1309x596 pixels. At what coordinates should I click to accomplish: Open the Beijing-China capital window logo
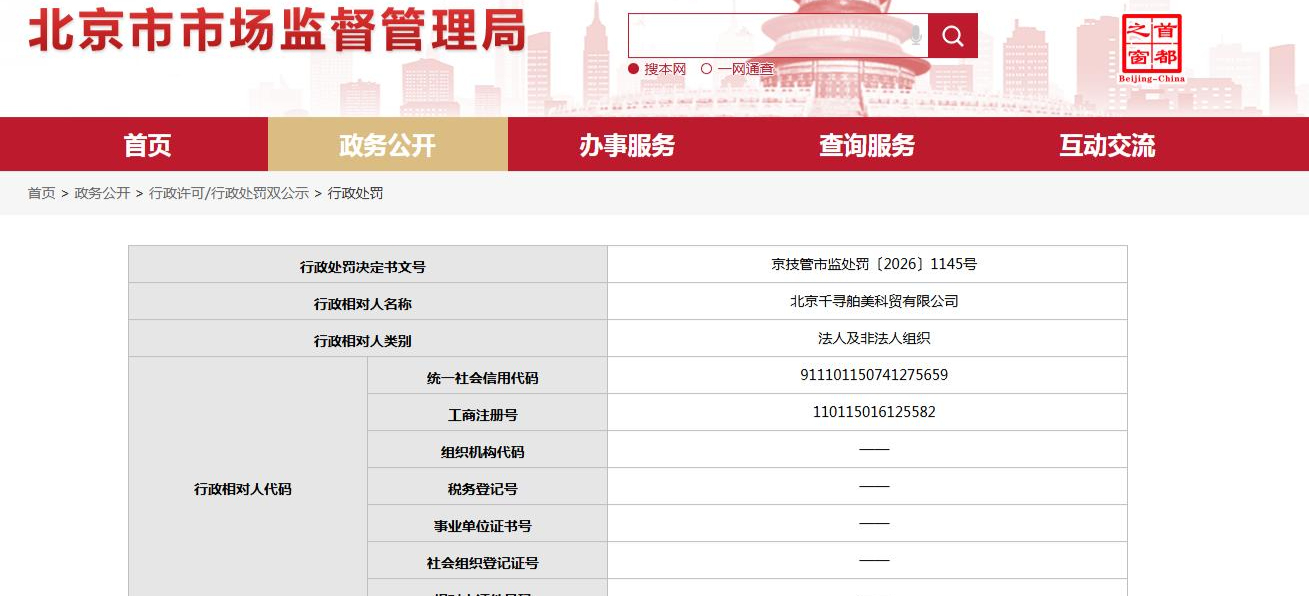1151,48
